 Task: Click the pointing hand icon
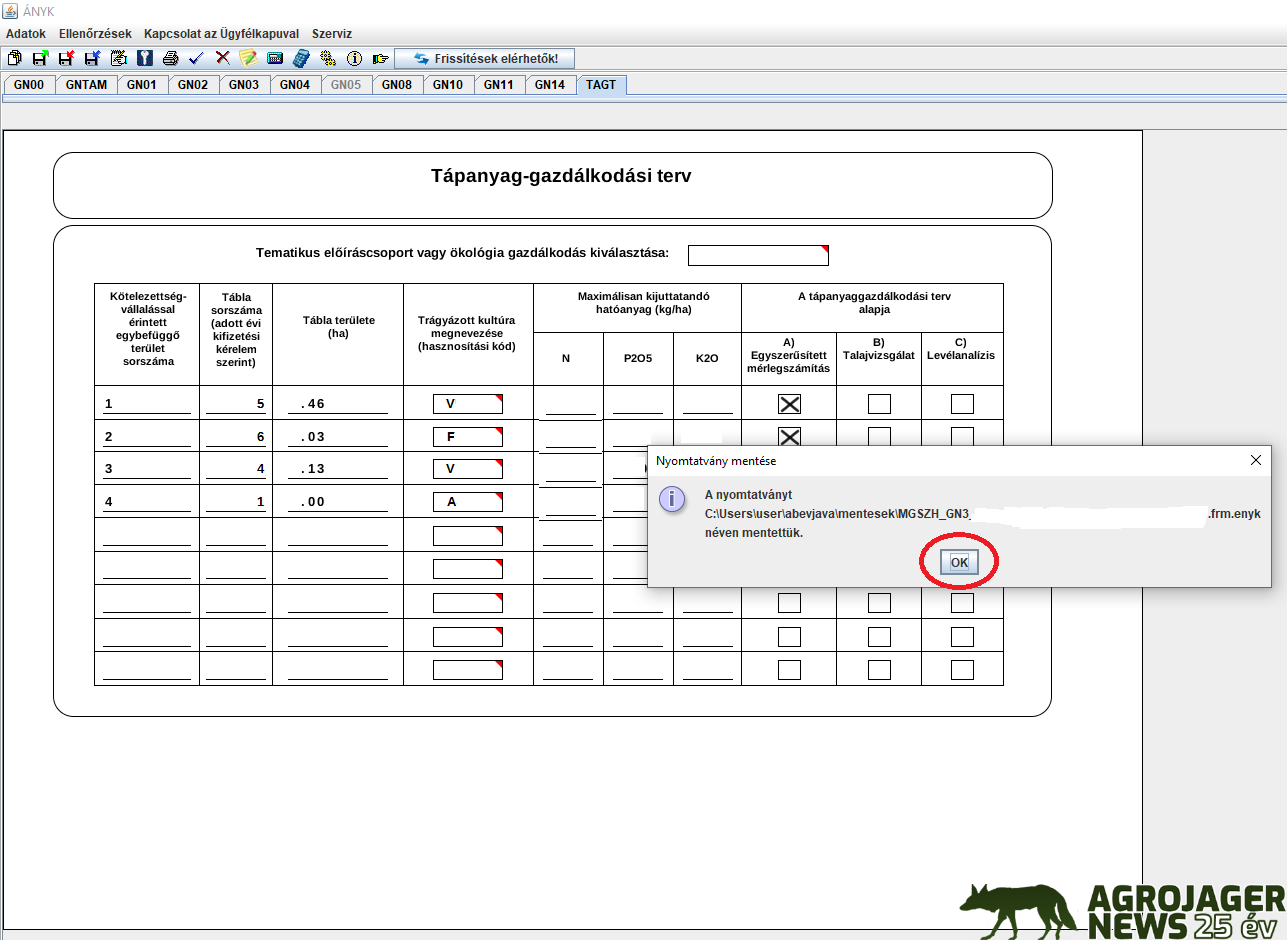click(x=380, y=59)
